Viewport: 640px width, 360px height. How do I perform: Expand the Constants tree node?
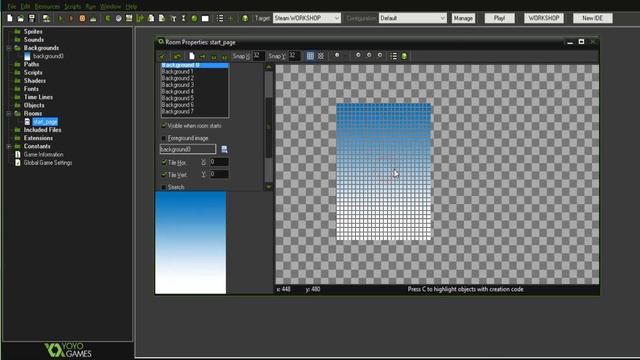9,146
